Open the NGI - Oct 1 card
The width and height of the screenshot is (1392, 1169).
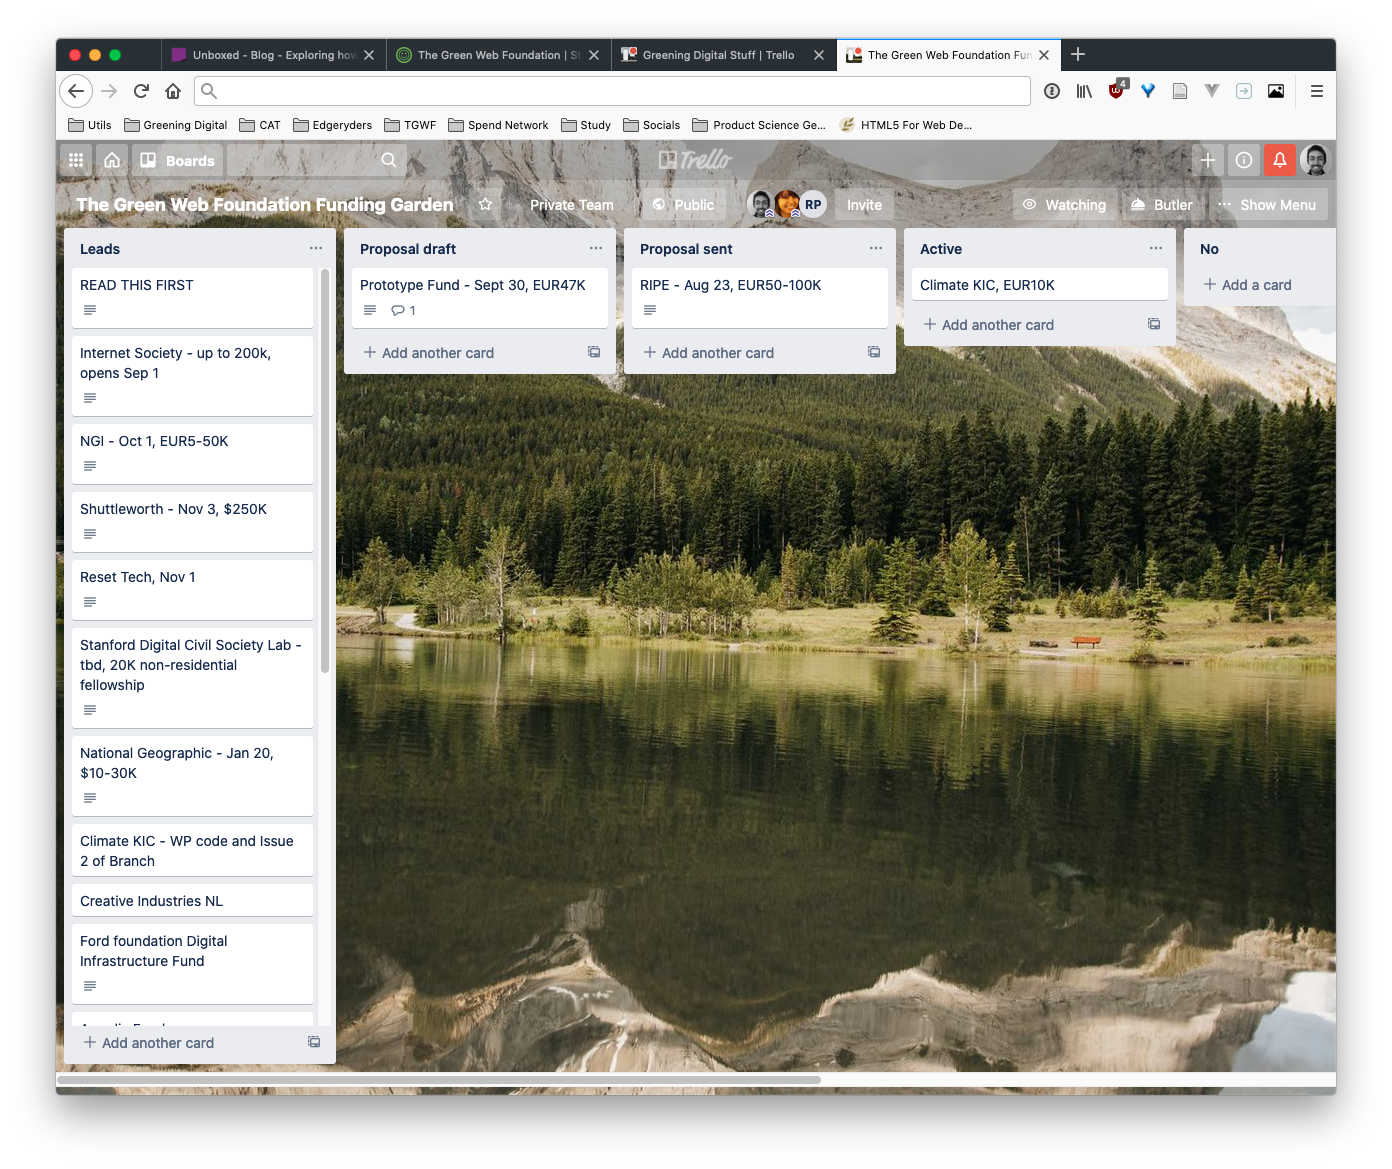point(192,453)
